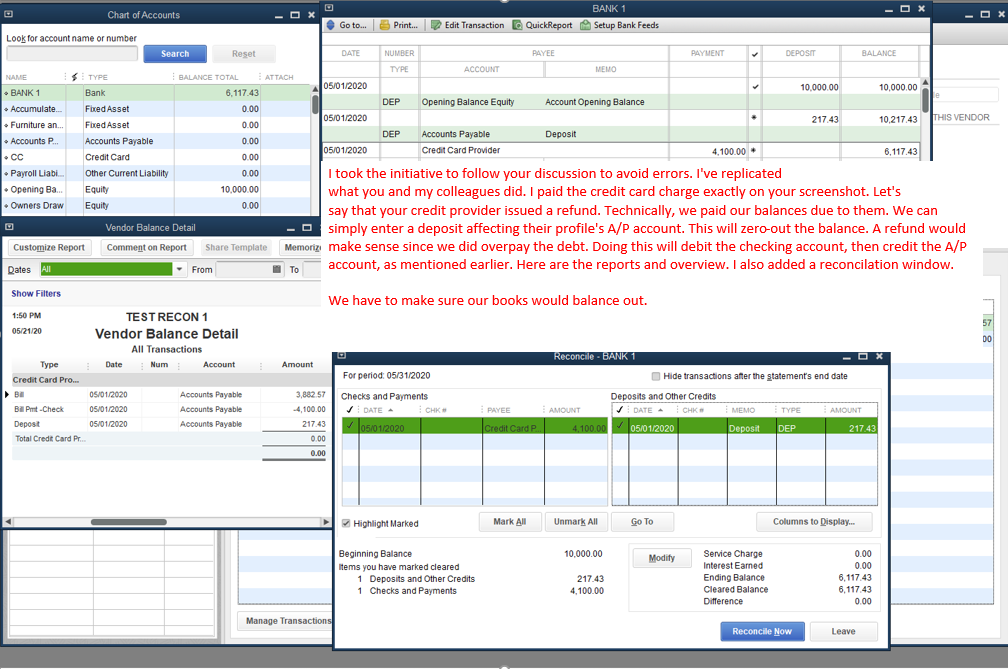Click the Memorize button in report toolbar
The height and width of the screenshot is (669, 1008).
(x=301, y=247)
